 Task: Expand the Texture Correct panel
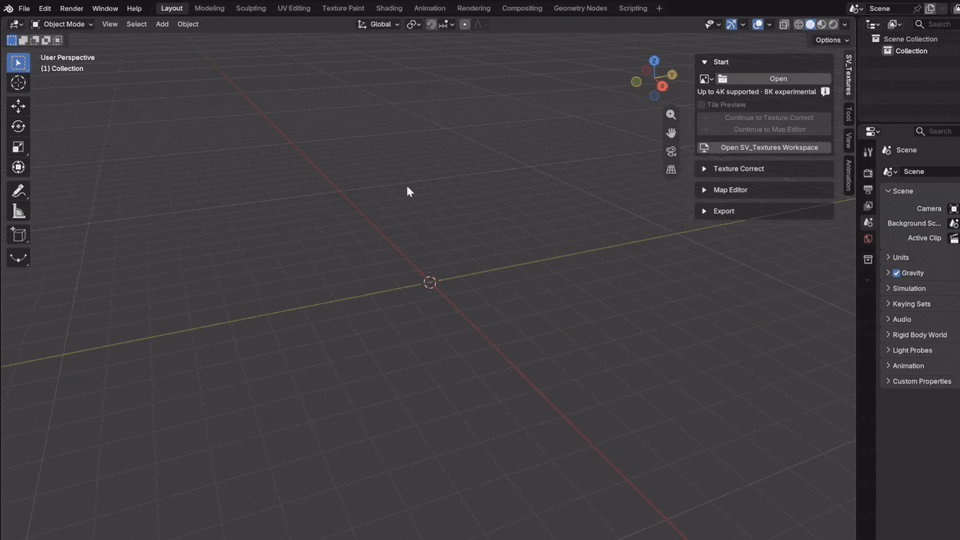coord(704,169)
